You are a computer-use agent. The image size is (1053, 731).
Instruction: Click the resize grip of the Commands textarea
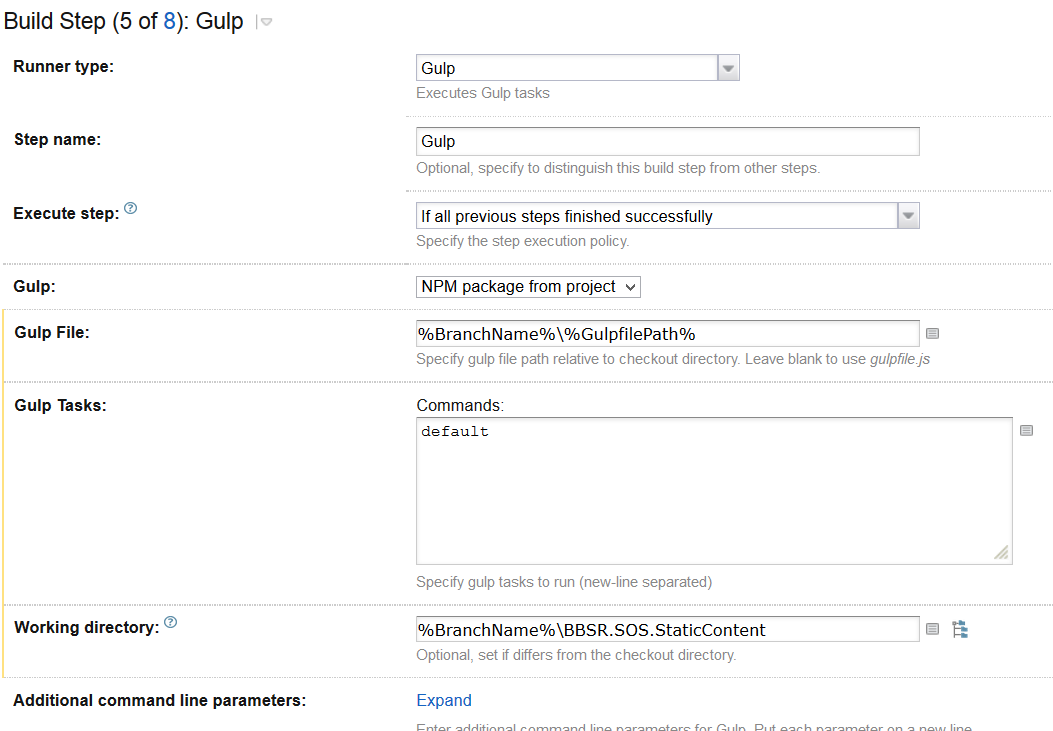pyautogui.click(x=1001, y=553)
